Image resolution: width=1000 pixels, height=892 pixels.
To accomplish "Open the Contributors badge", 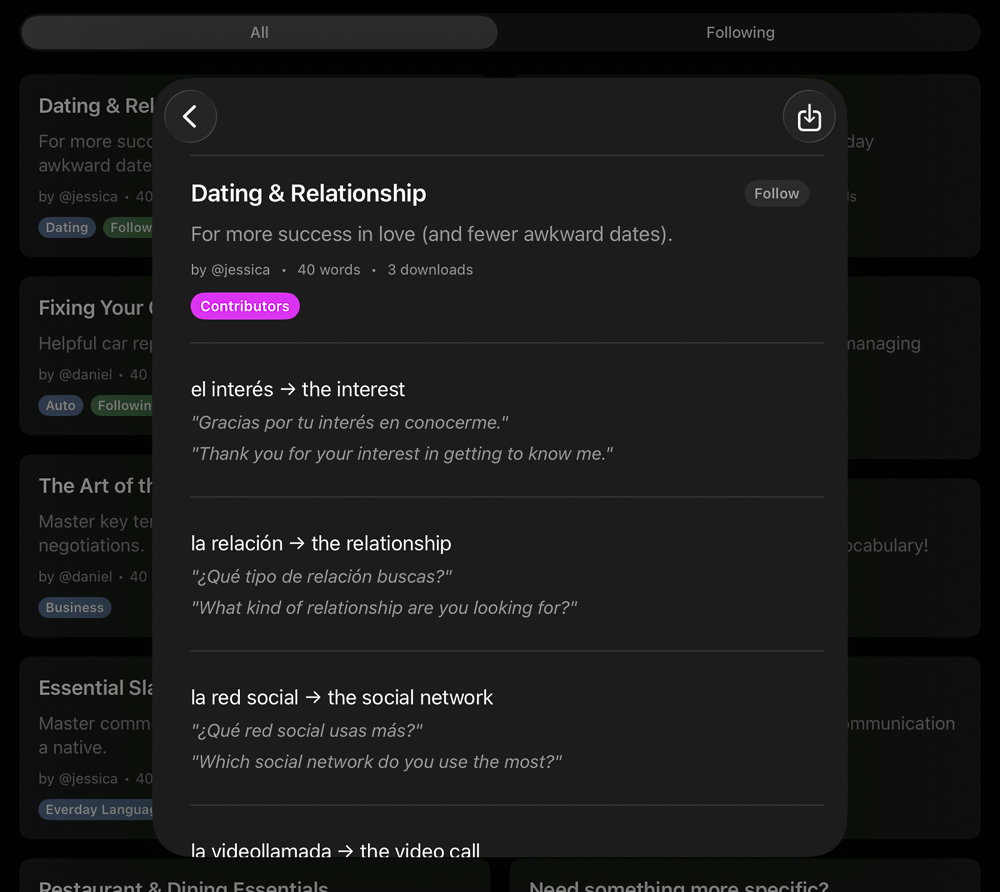I will pos(245,305).
